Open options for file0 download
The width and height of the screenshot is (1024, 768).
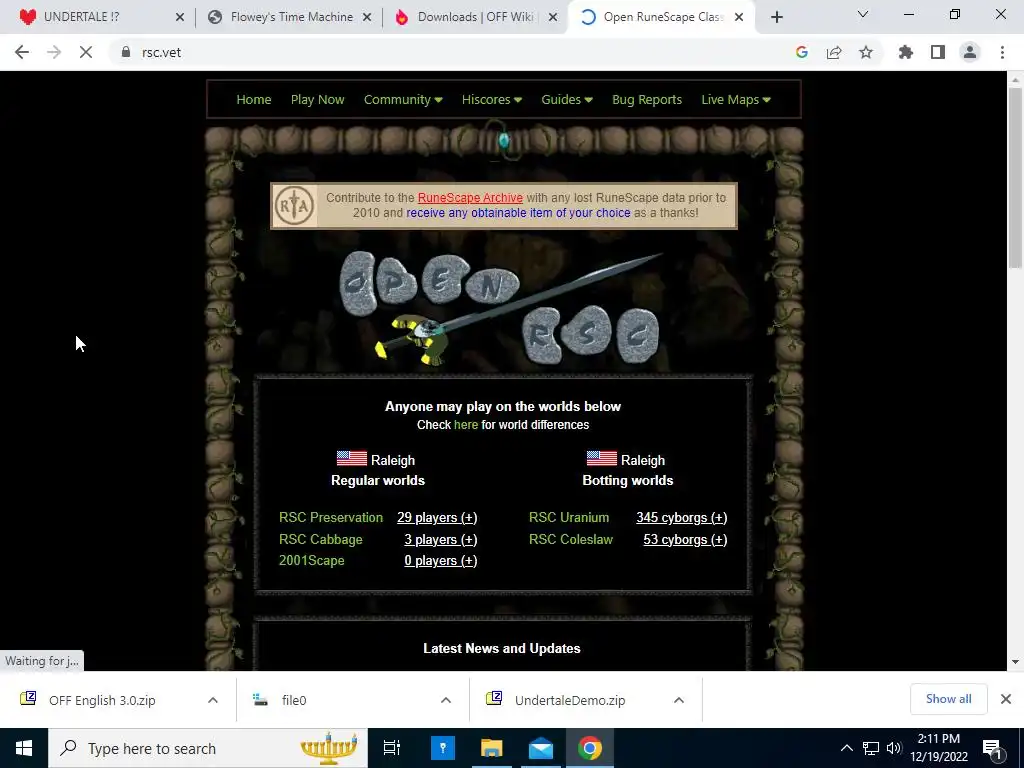tap(446, 700)
